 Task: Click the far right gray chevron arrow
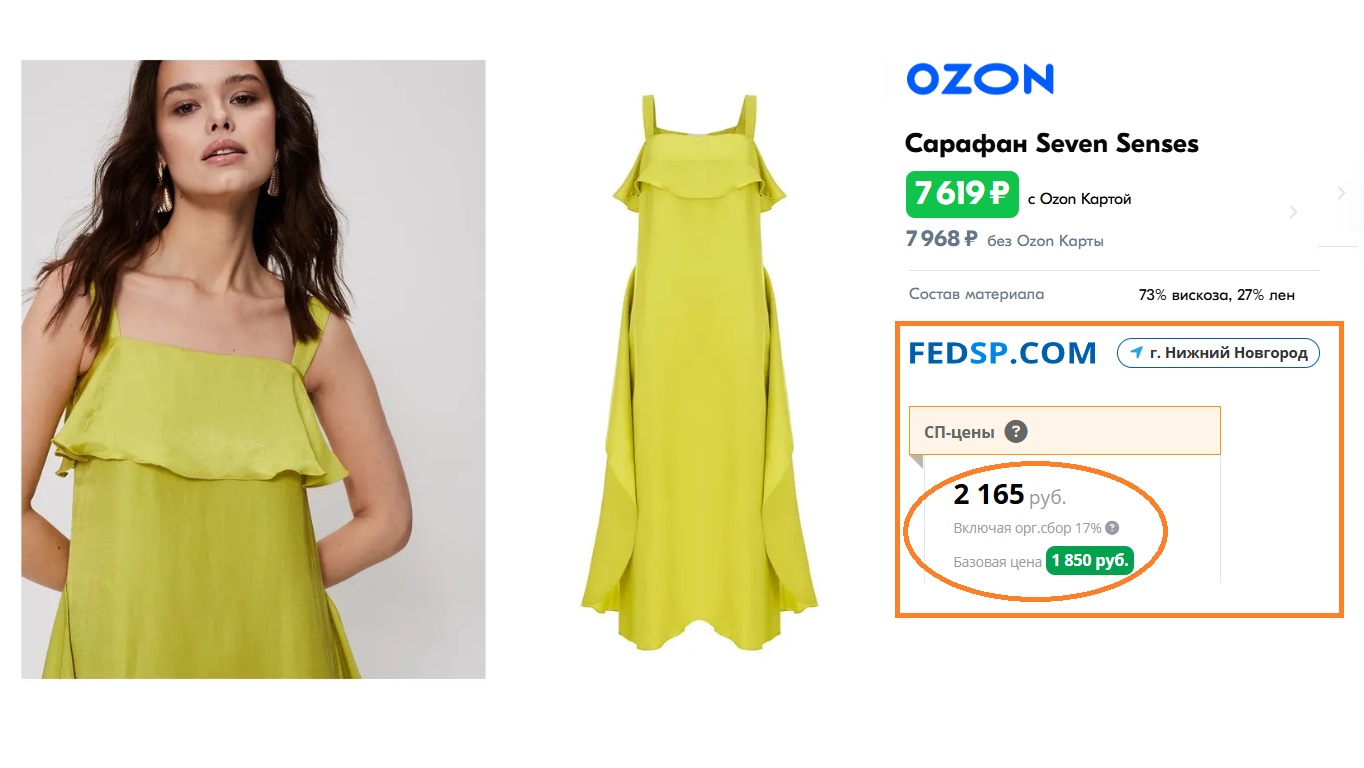coord(1341,193)
